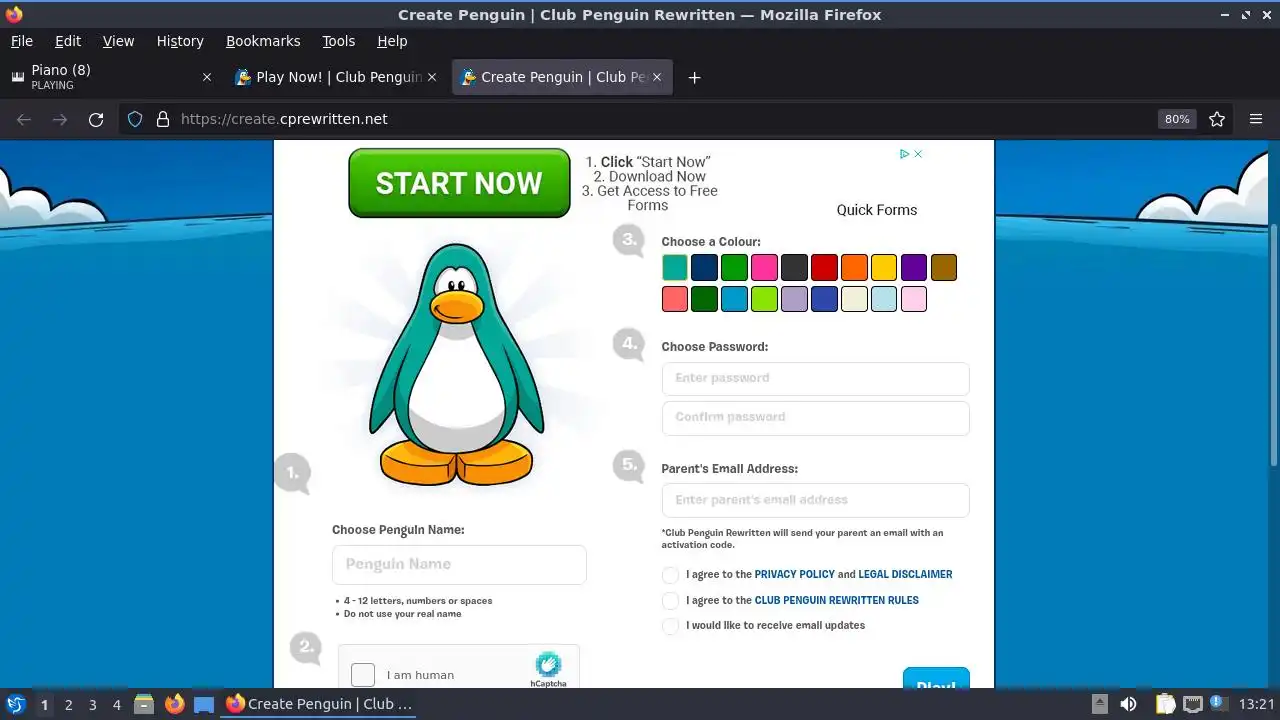Check the 'I am human' captcha box

[363, 675]
